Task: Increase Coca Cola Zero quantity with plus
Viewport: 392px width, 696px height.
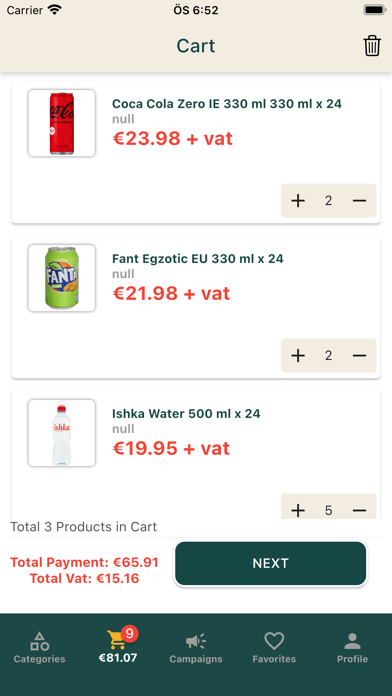Action: click(298, 201)
